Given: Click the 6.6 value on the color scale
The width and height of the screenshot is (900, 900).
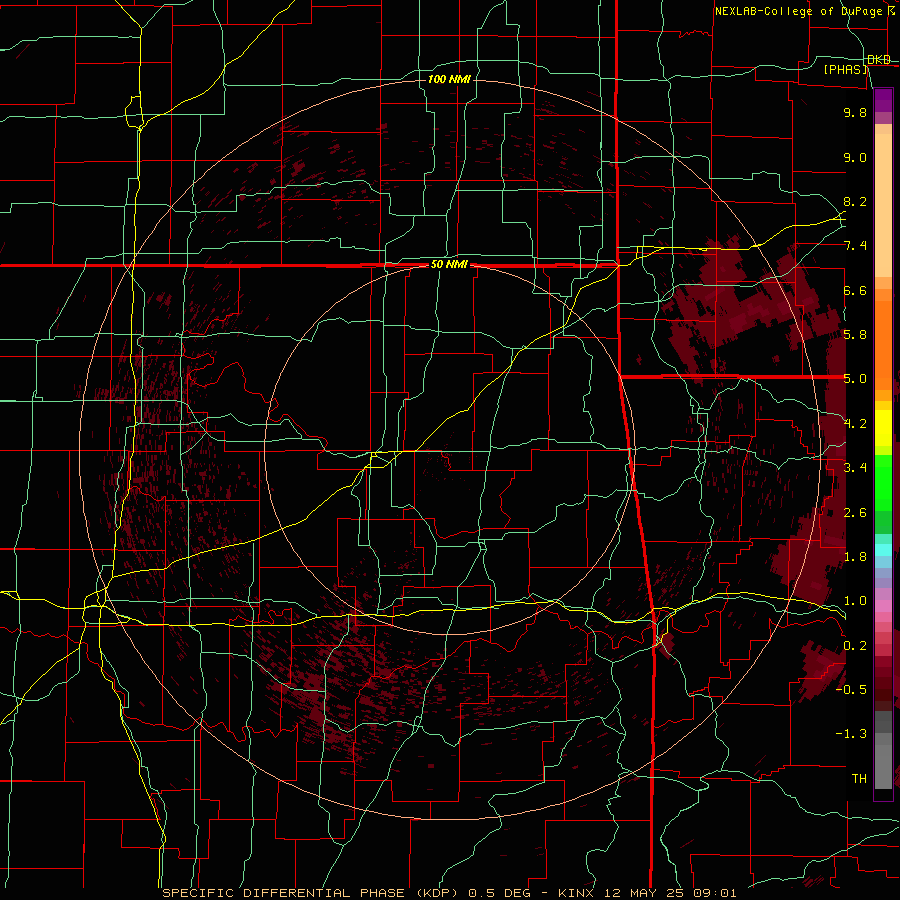Looking at the screenshot, I should coord(855,290).
